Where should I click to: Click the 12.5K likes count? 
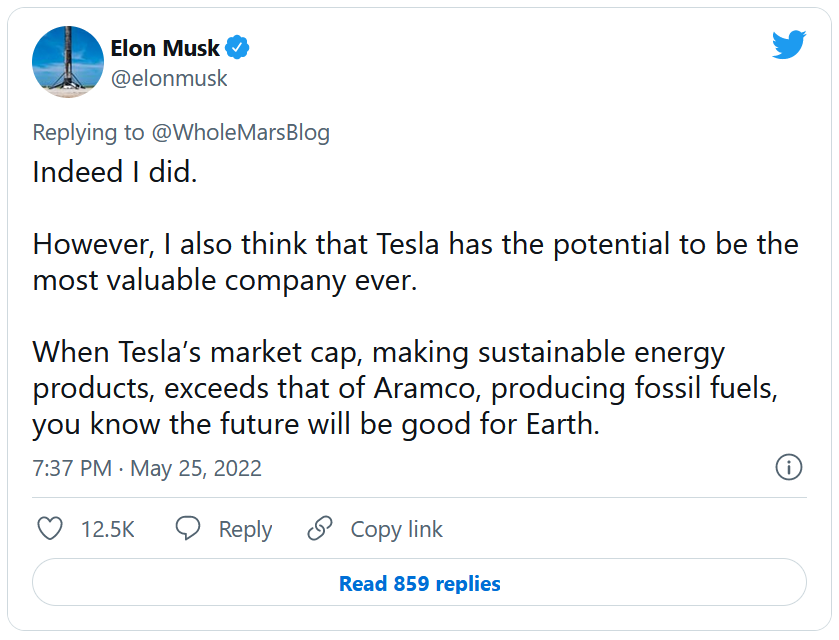[108, 529]
